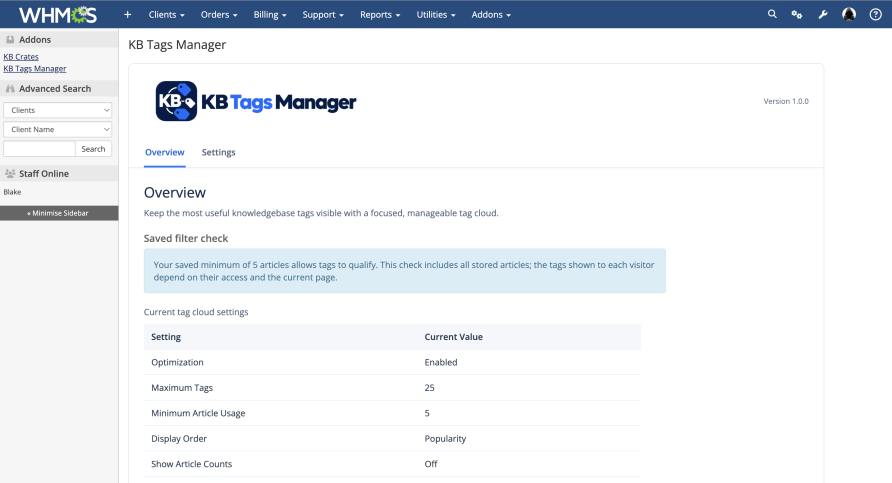
Task: Open the Client Name search field dropdown
Action: pyautogui.click(x=57, y=129)
